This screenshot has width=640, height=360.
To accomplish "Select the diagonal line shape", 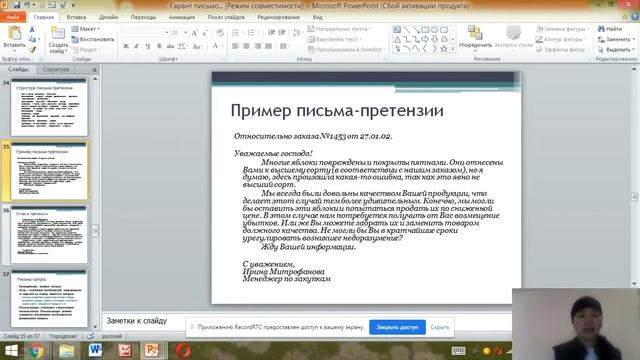I will 407,30.
